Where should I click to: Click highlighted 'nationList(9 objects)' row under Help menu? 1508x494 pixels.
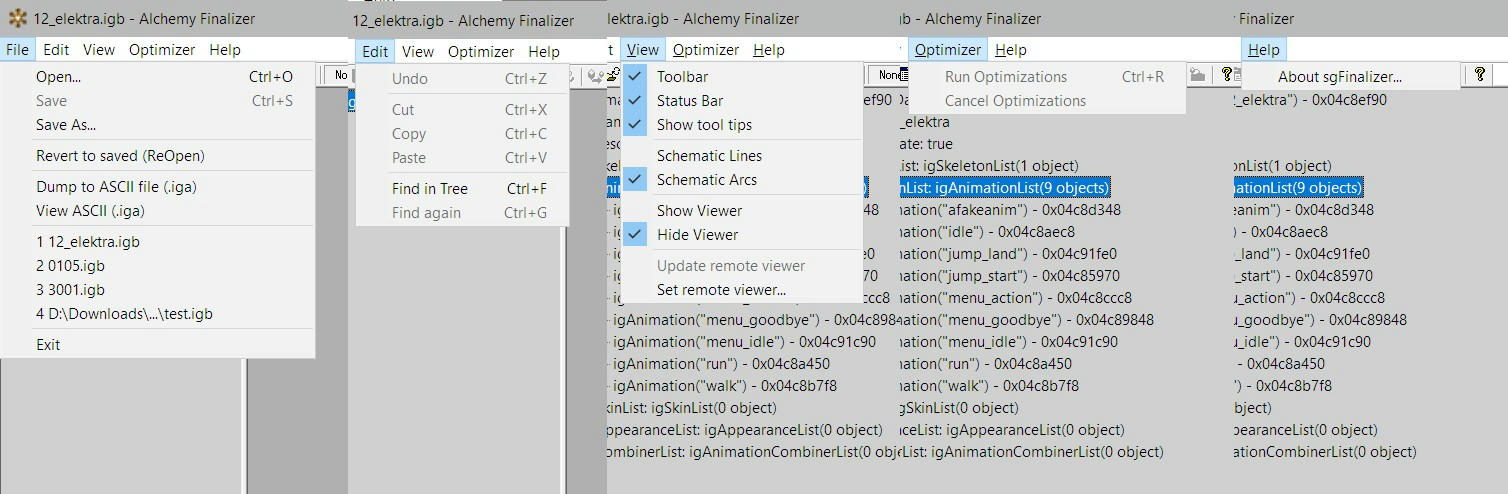coord(1298,188)
